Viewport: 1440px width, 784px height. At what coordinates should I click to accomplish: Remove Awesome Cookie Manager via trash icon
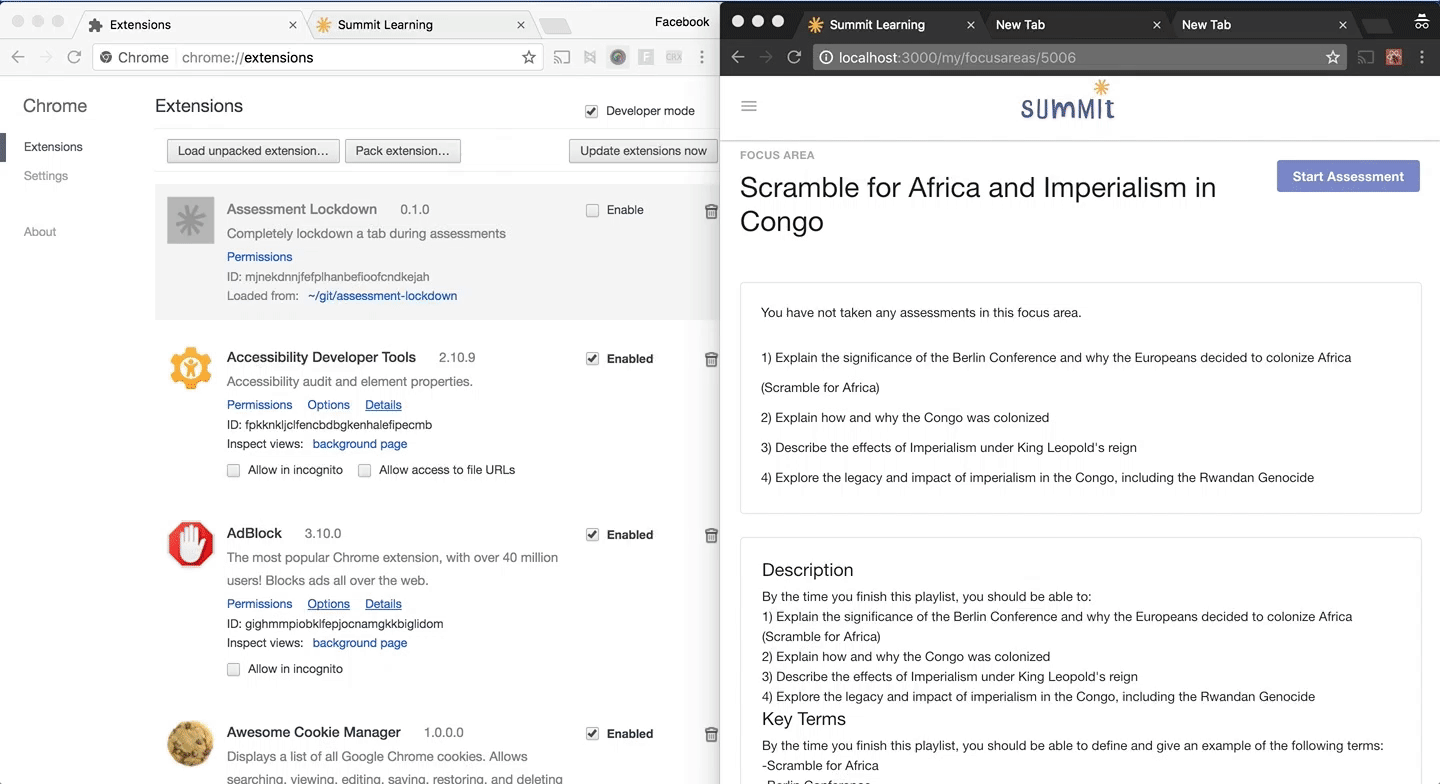pyautogui.click(x=711, y=734)
